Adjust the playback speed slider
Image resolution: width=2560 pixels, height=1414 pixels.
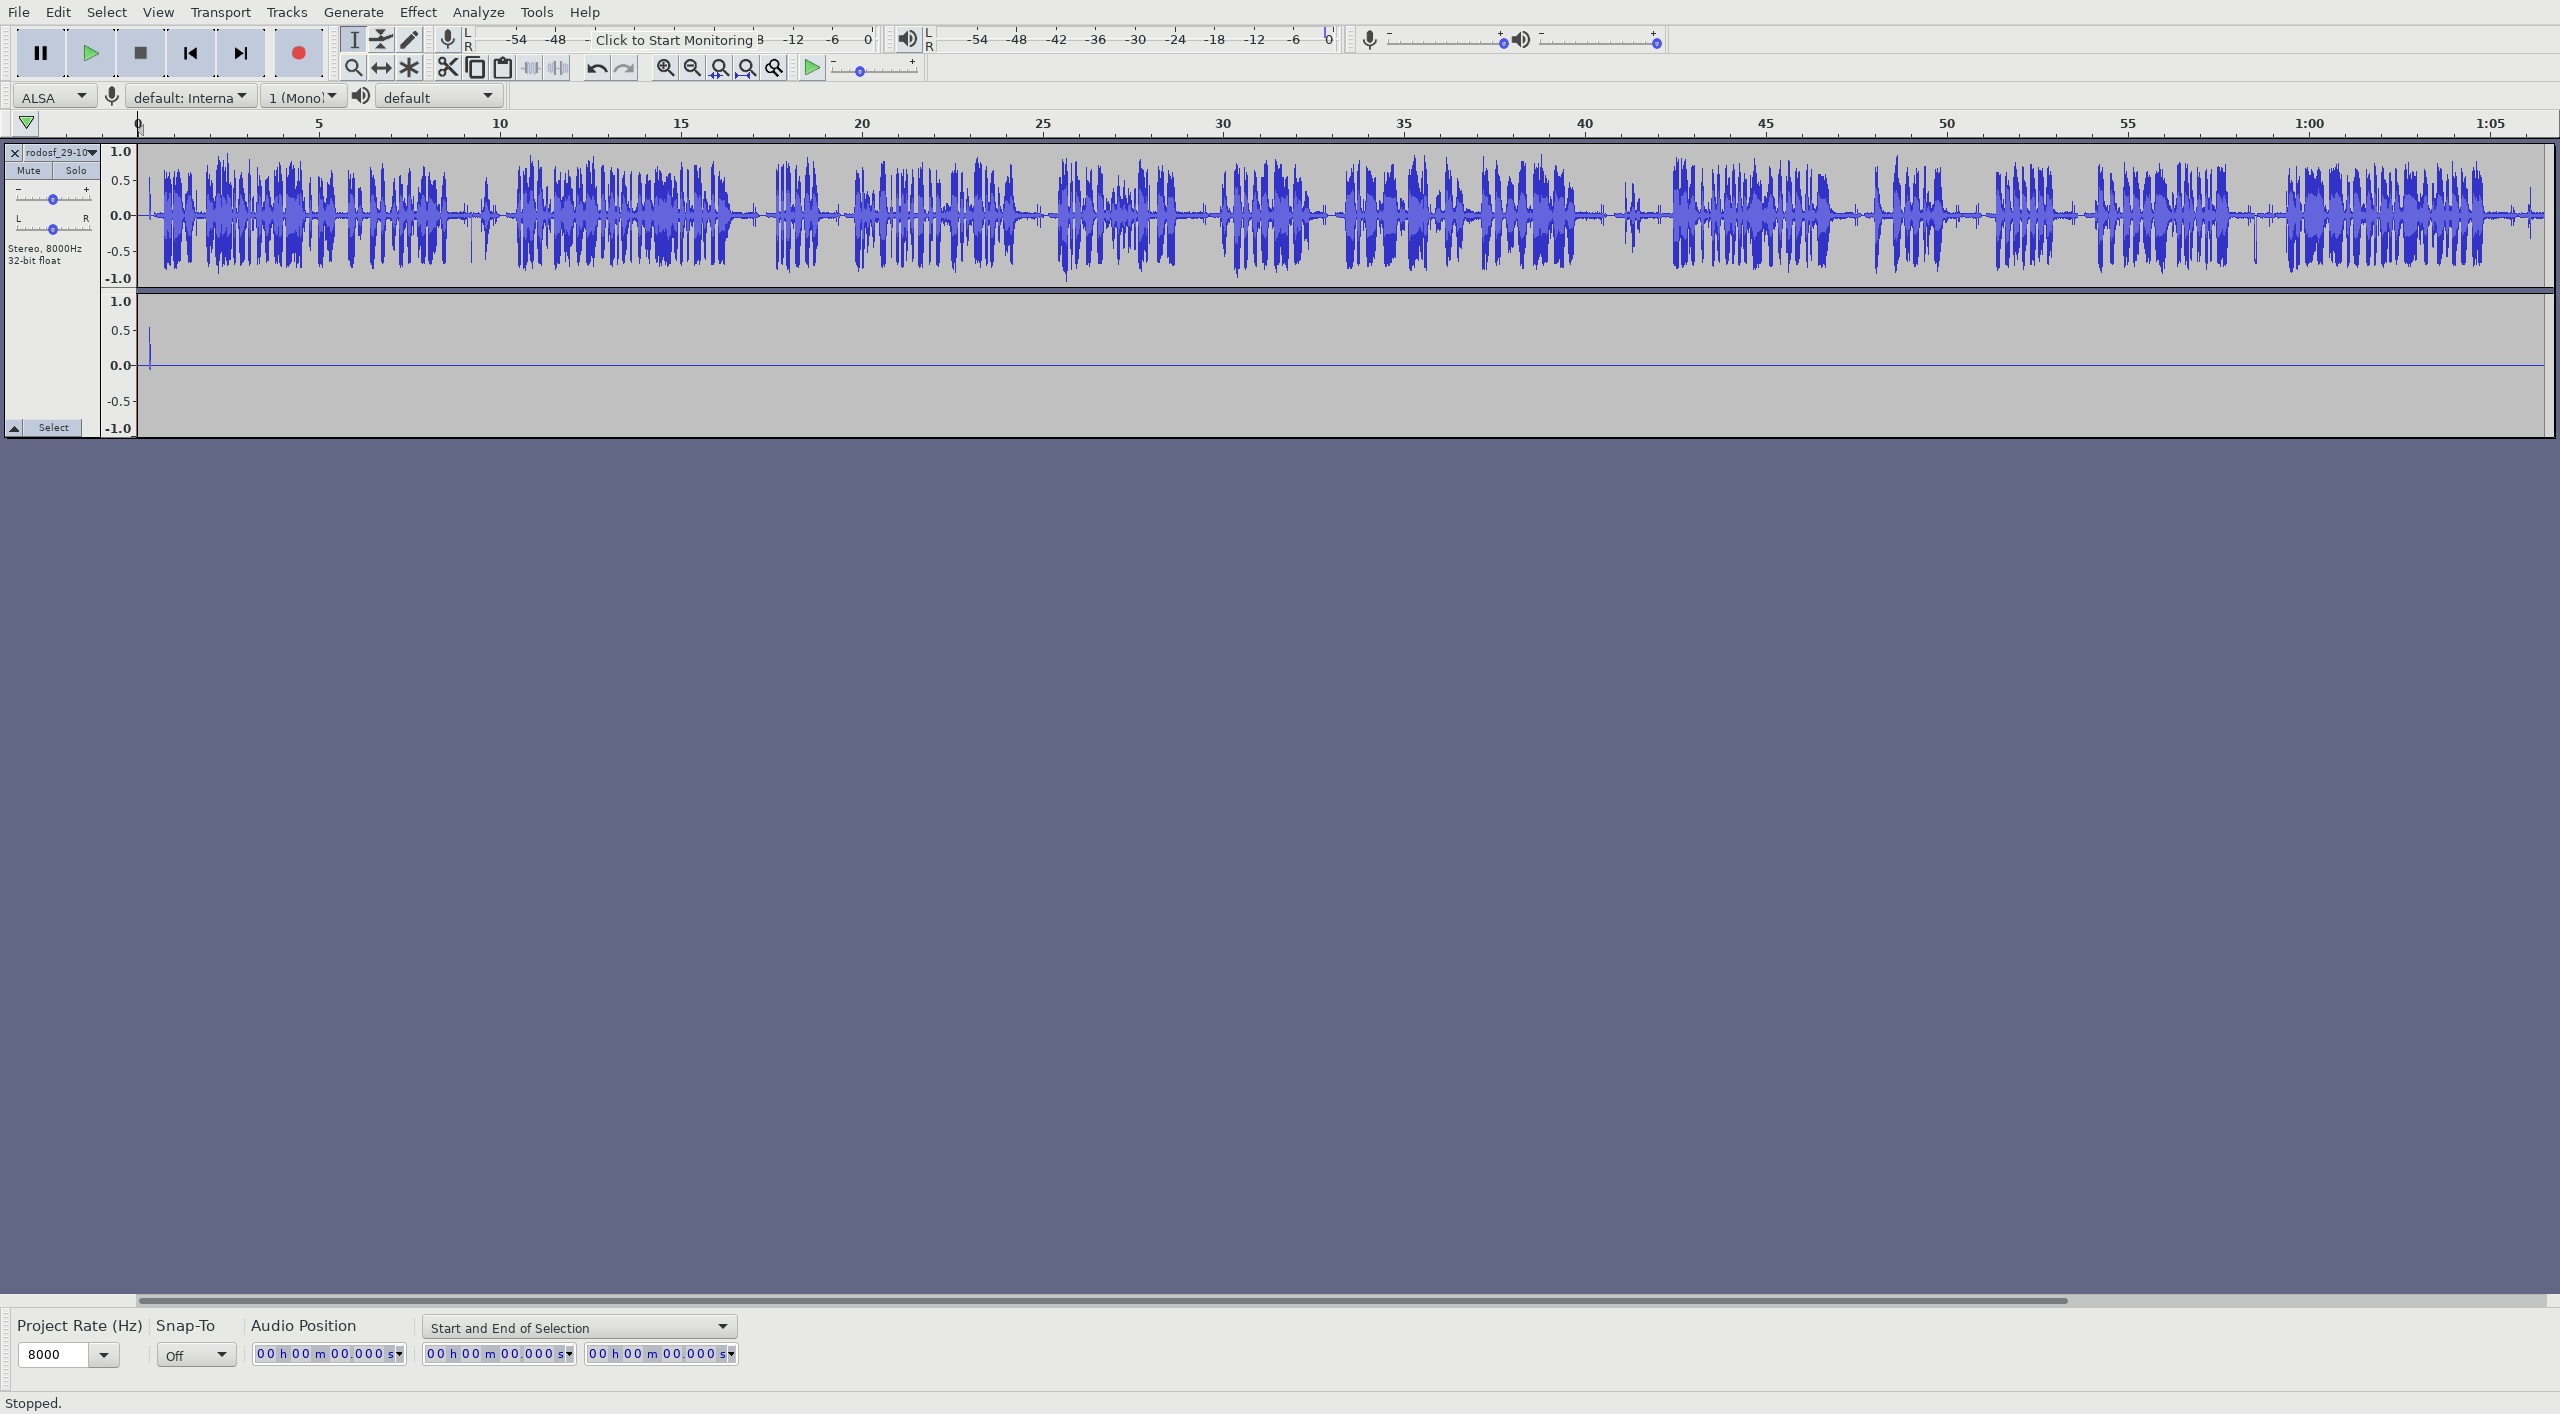(x=860, y=72)
